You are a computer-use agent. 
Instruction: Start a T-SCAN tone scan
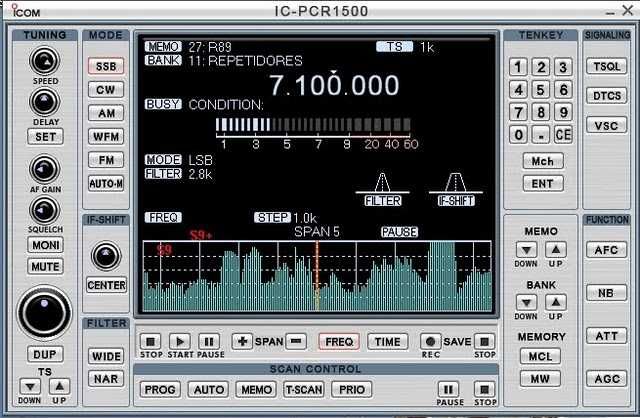coord(304,389)
